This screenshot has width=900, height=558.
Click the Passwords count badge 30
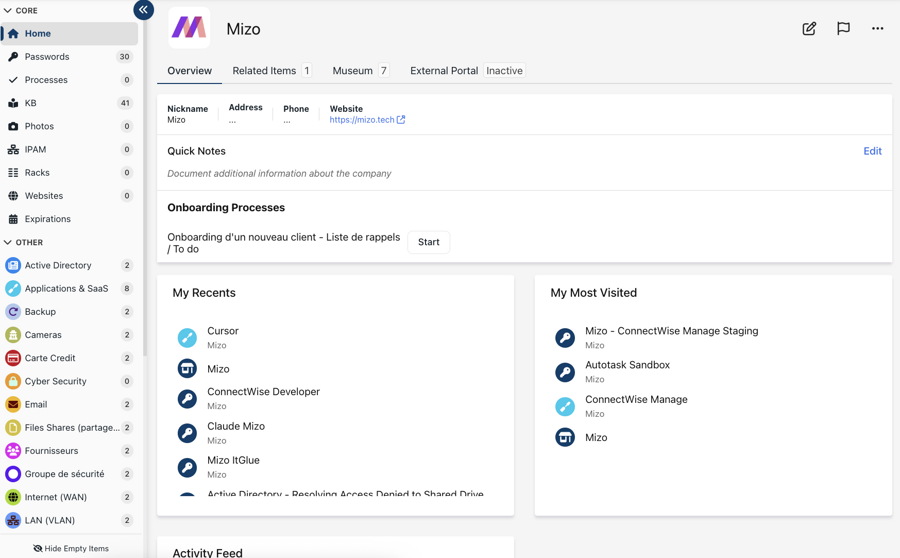[x=124, y=56]
